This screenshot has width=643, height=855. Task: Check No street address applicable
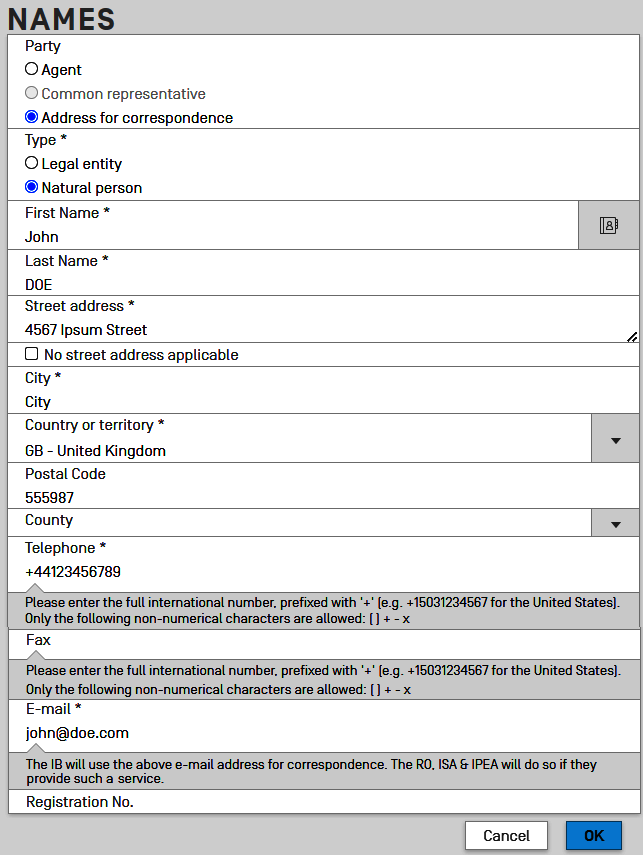[32, 354]
